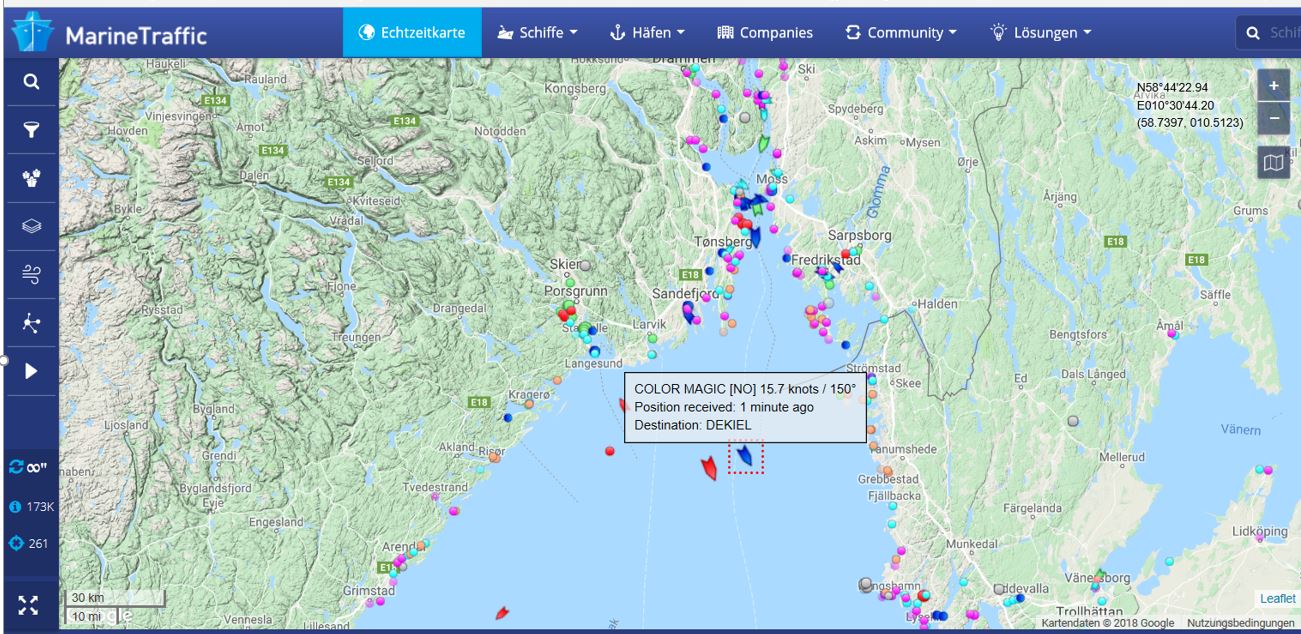1301x634 pixels.
Task: Expand the Häfen dropdown menu
Action: click(647, 32)
